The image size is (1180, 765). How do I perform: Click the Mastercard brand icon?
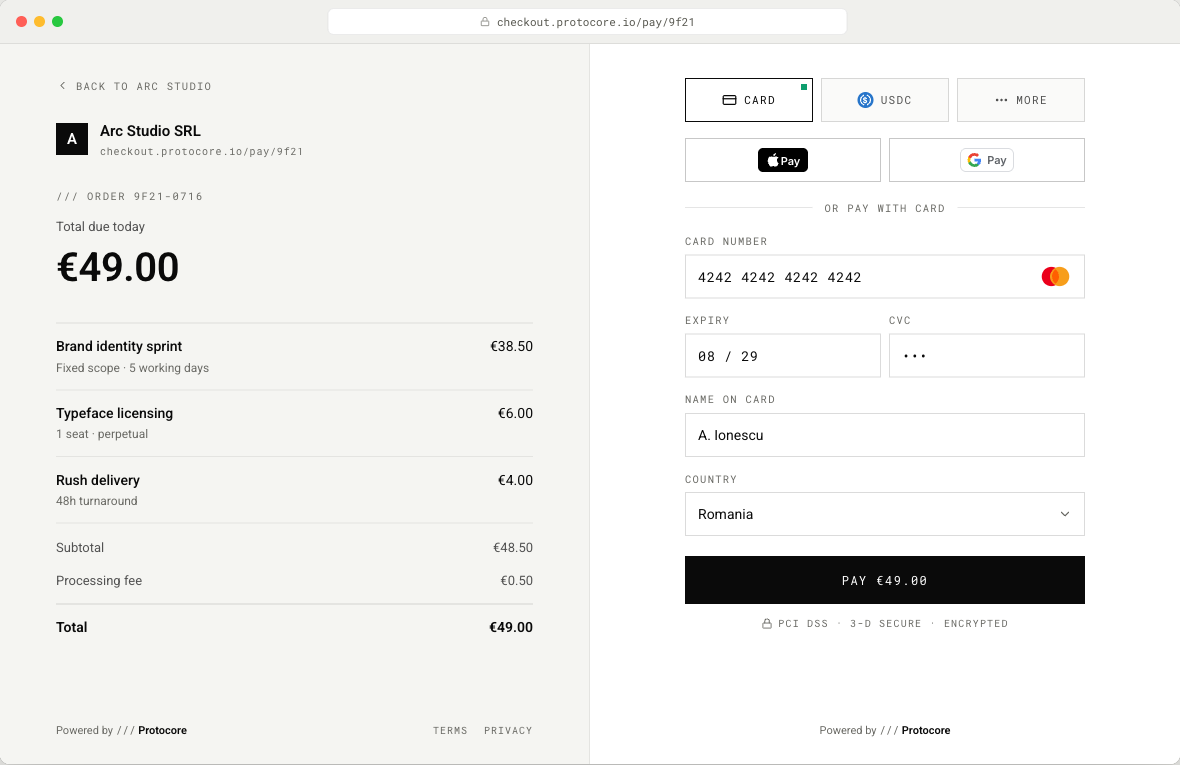1055,277
